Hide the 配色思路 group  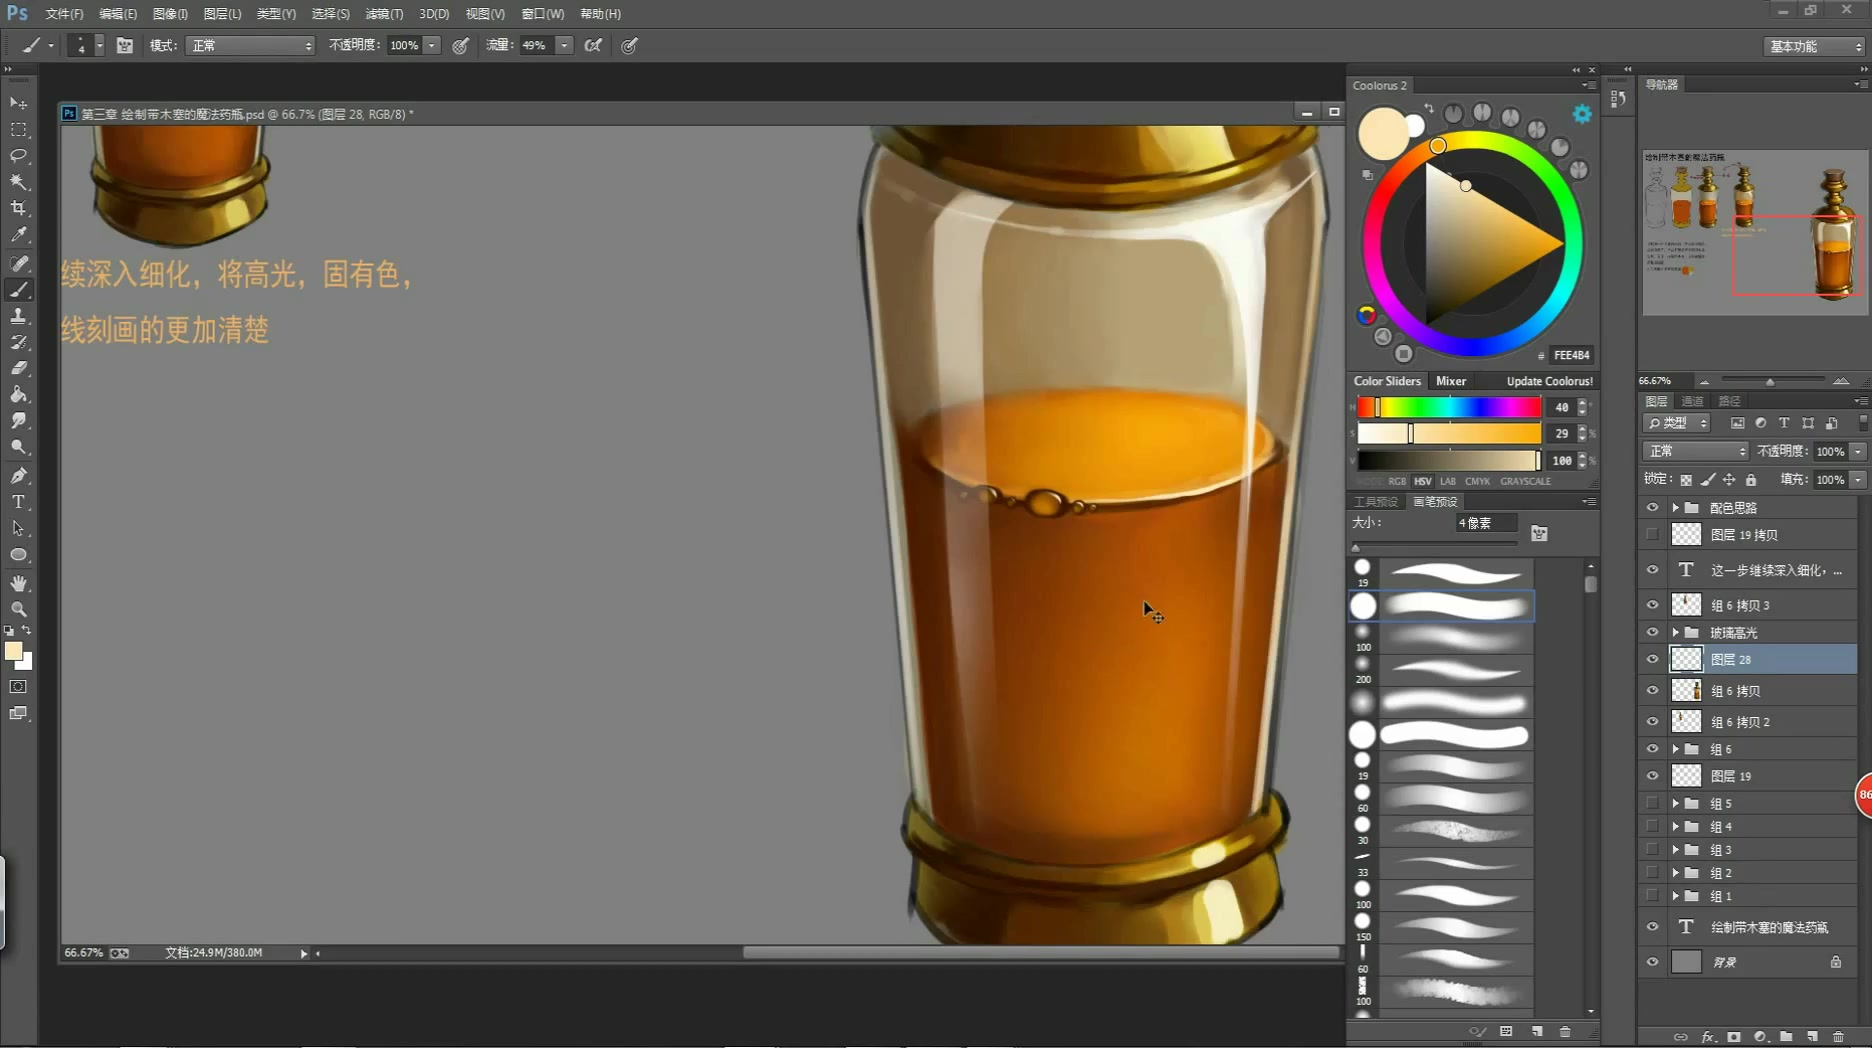1652,508
